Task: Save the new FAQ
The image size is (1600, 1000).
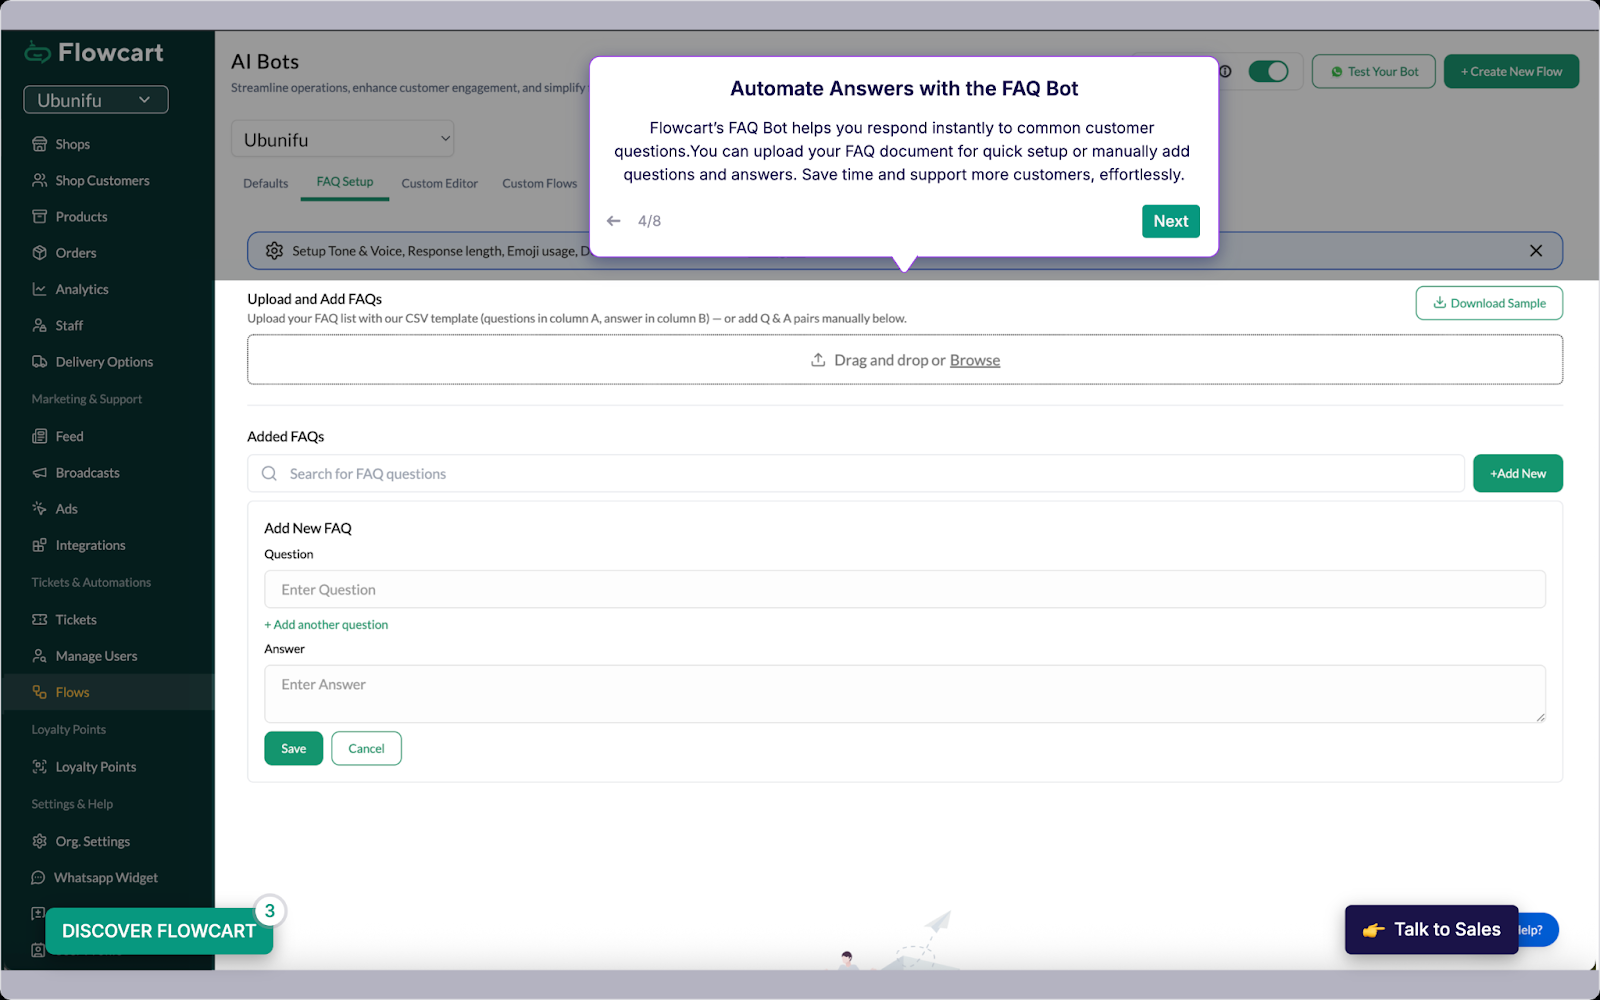Action: pos(293,748)
